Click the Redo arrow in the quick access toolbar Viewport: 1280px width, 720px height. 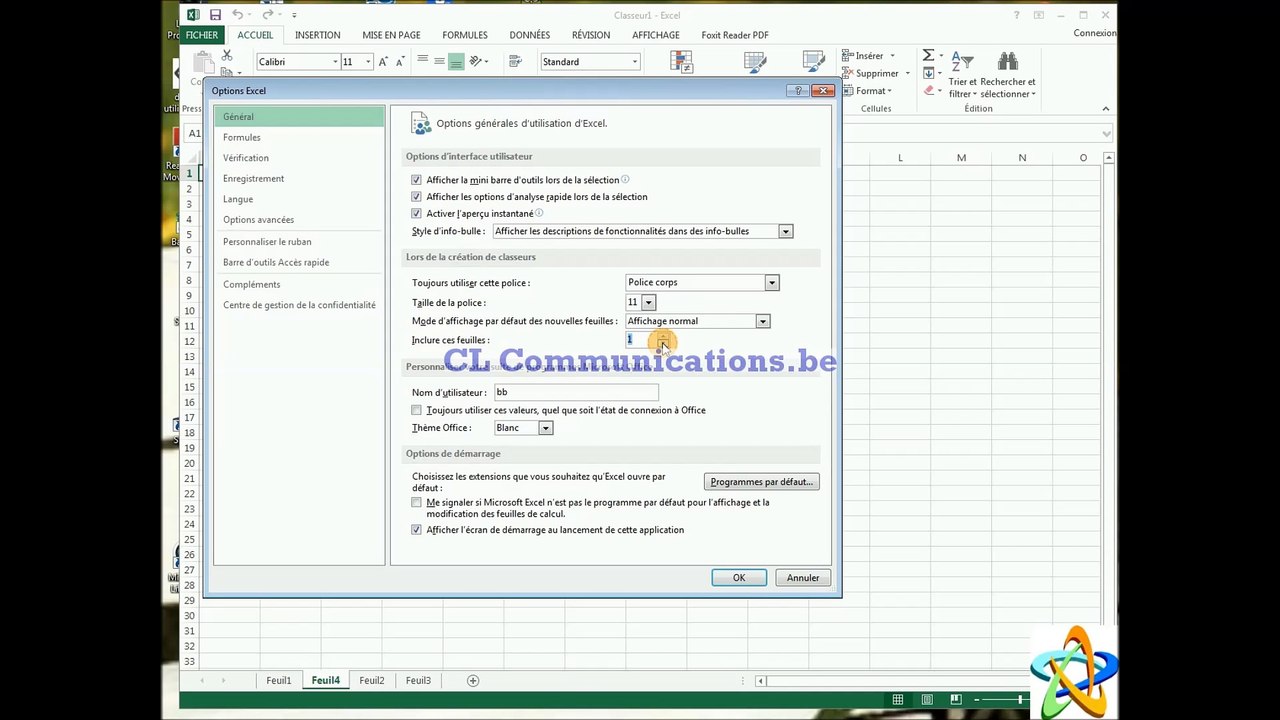click(x=267, y=15)
